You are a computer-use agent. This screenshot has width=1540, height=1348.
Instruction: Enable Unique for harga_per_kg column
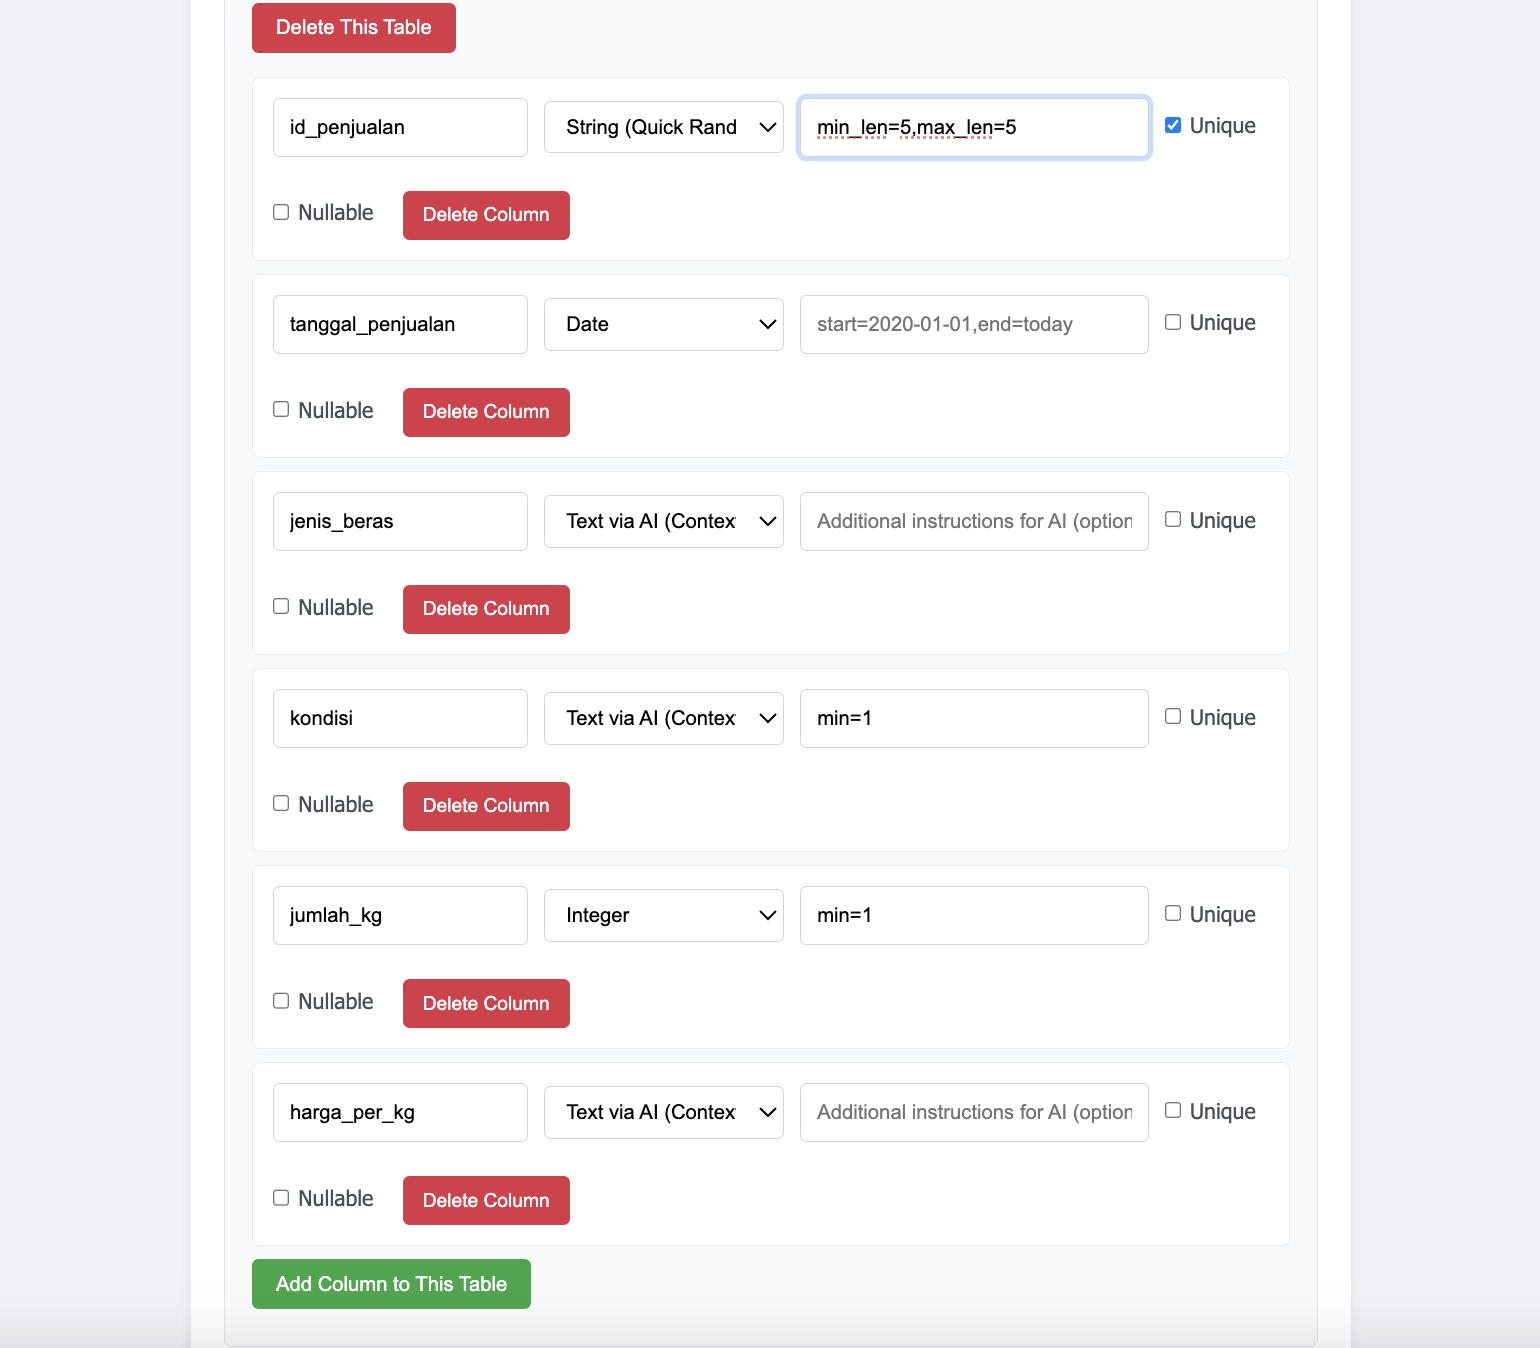(1173, 1110)
